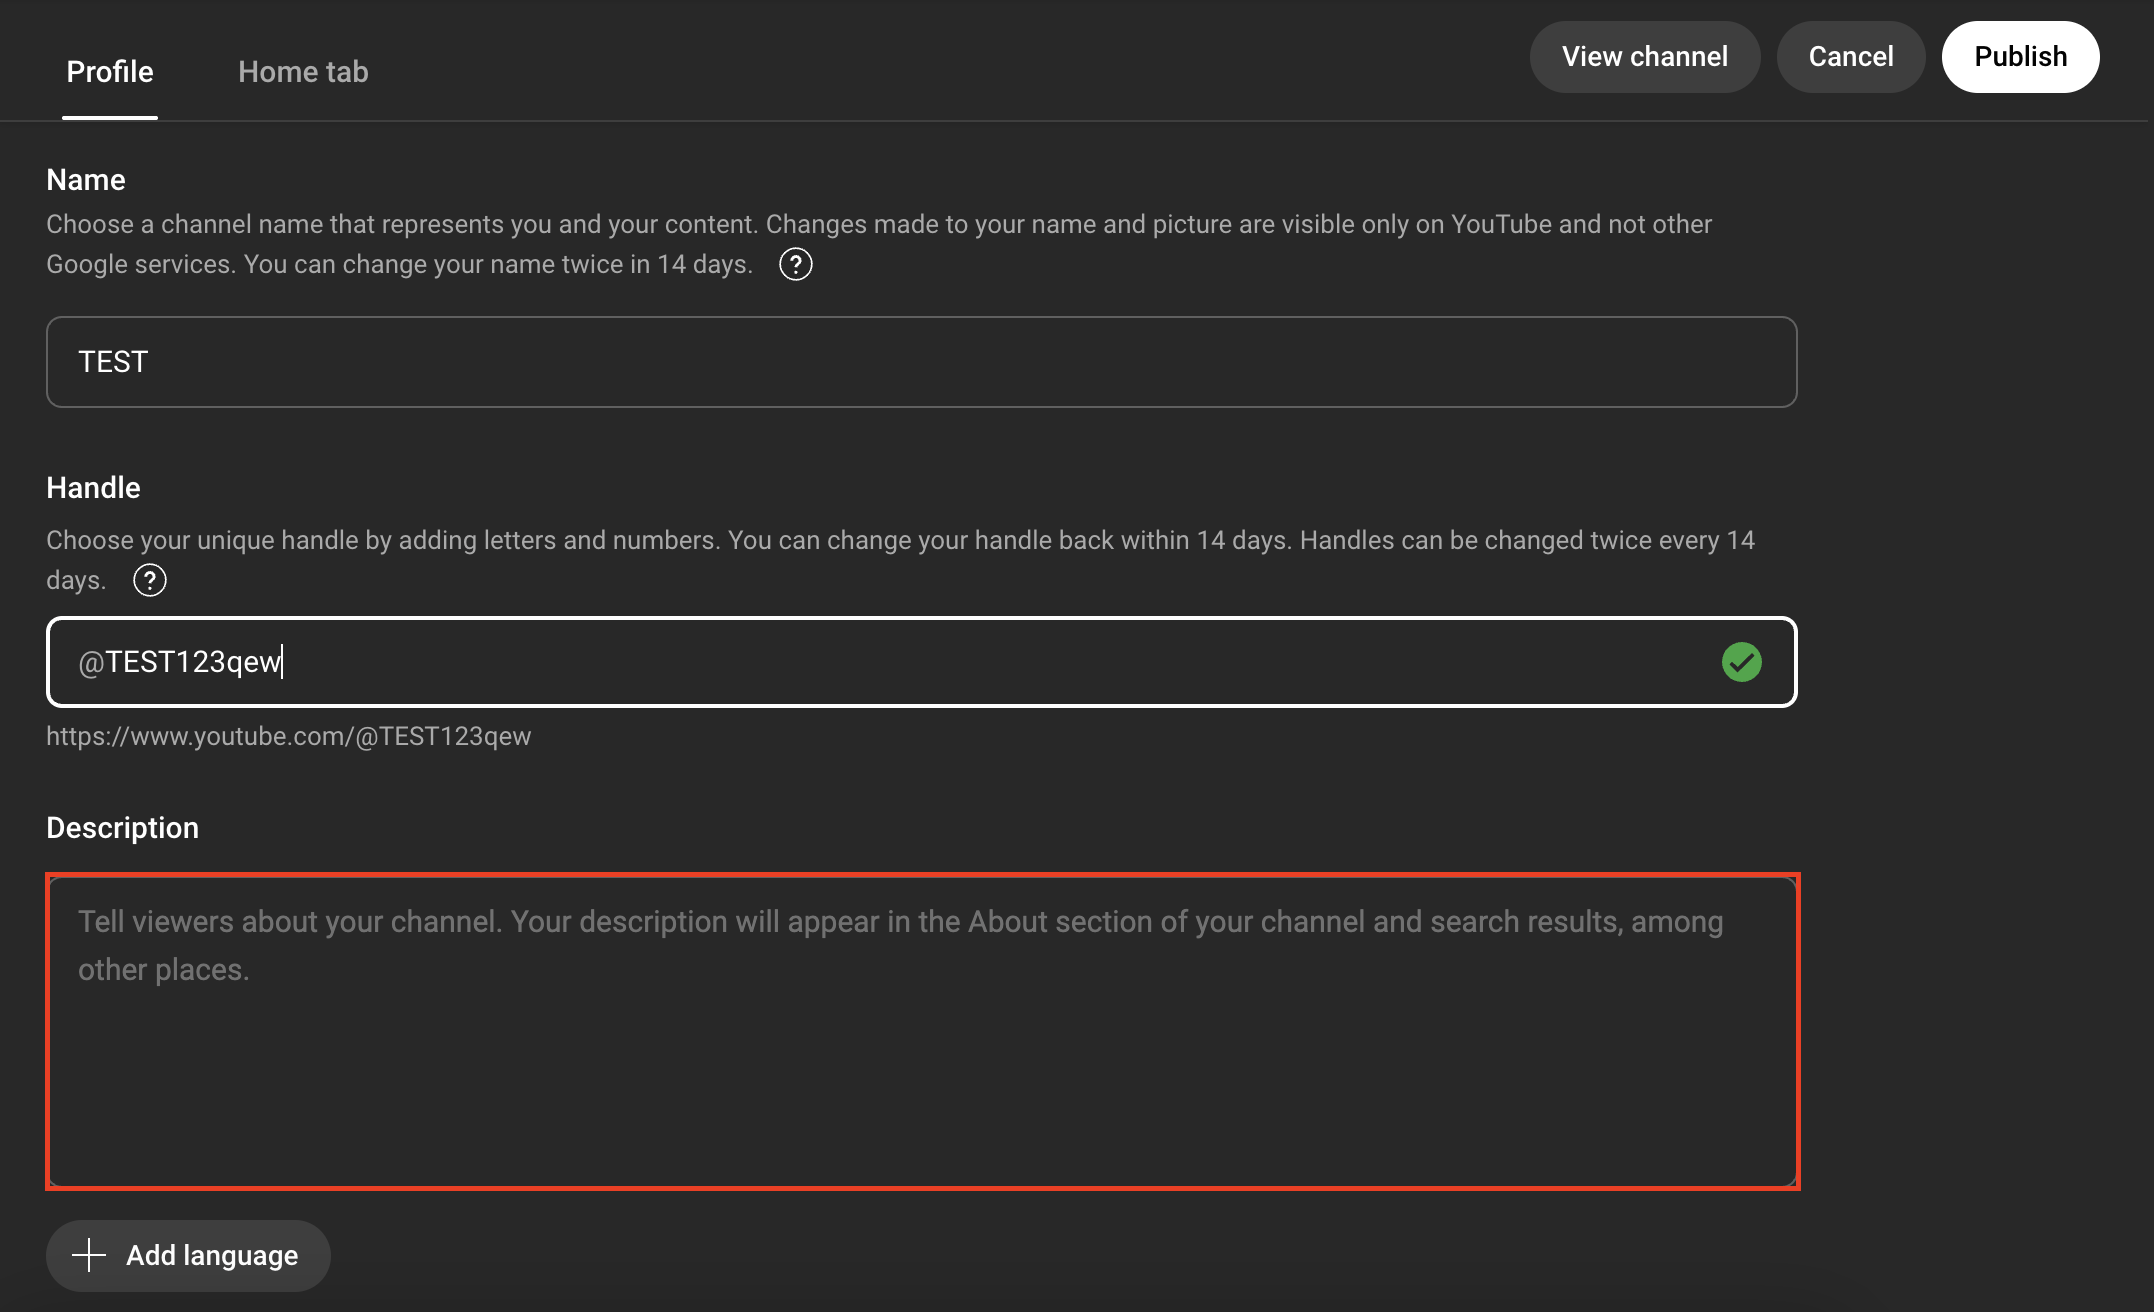This screenshot has height=1312, width=2154.
Task: Open the Handle help question mark icon
Action: [150, 580]
